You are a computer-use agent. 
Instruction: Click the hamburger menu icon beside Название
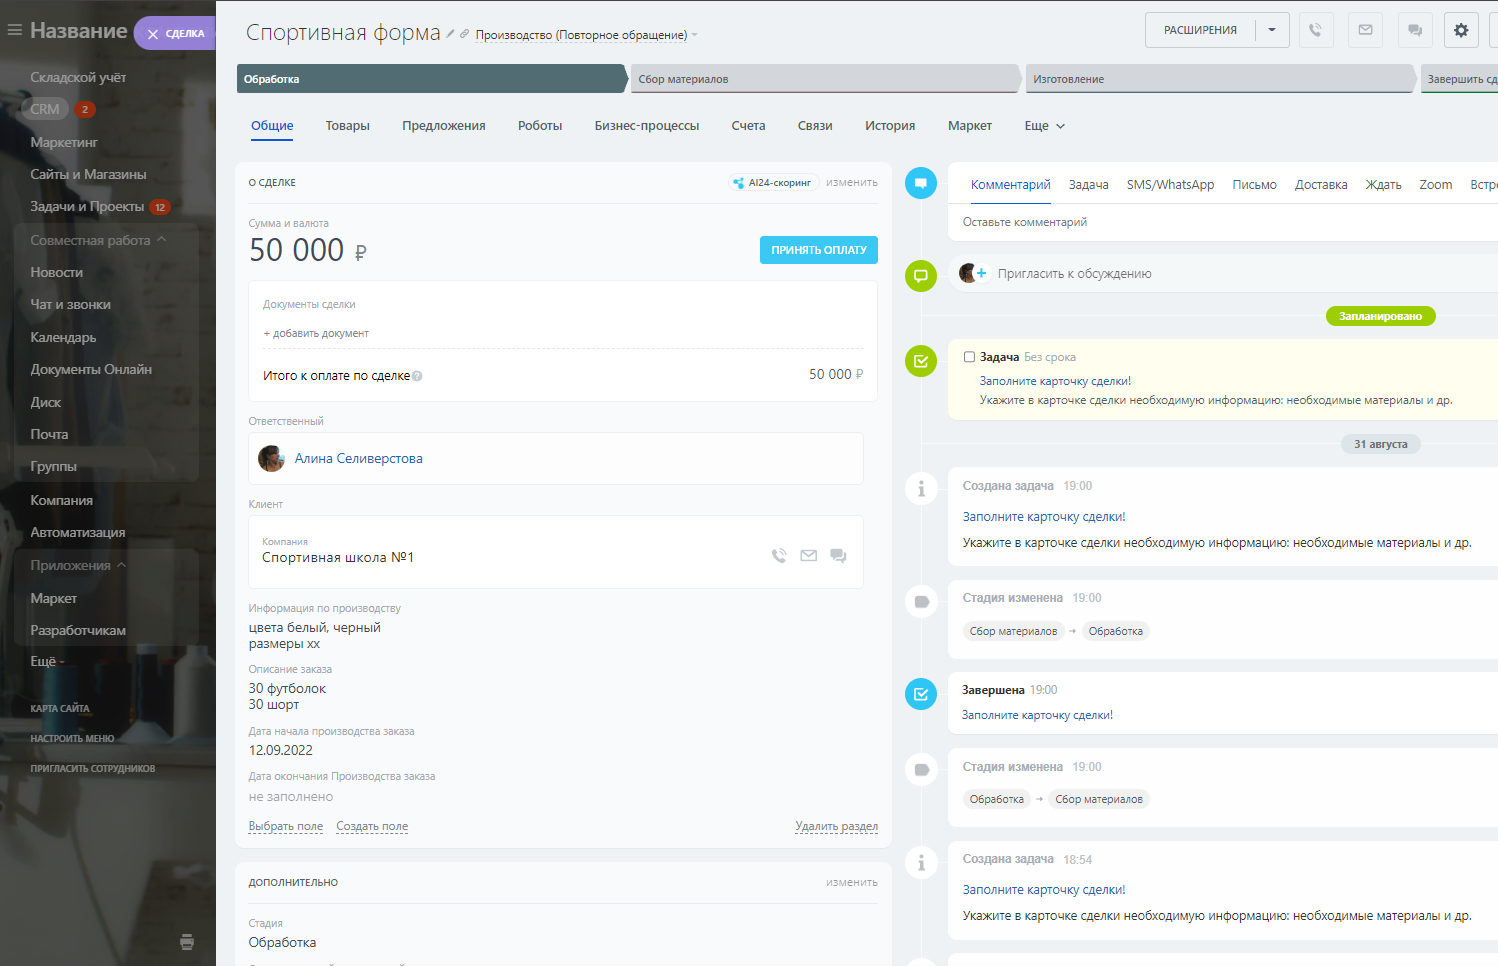coord(14,30)
